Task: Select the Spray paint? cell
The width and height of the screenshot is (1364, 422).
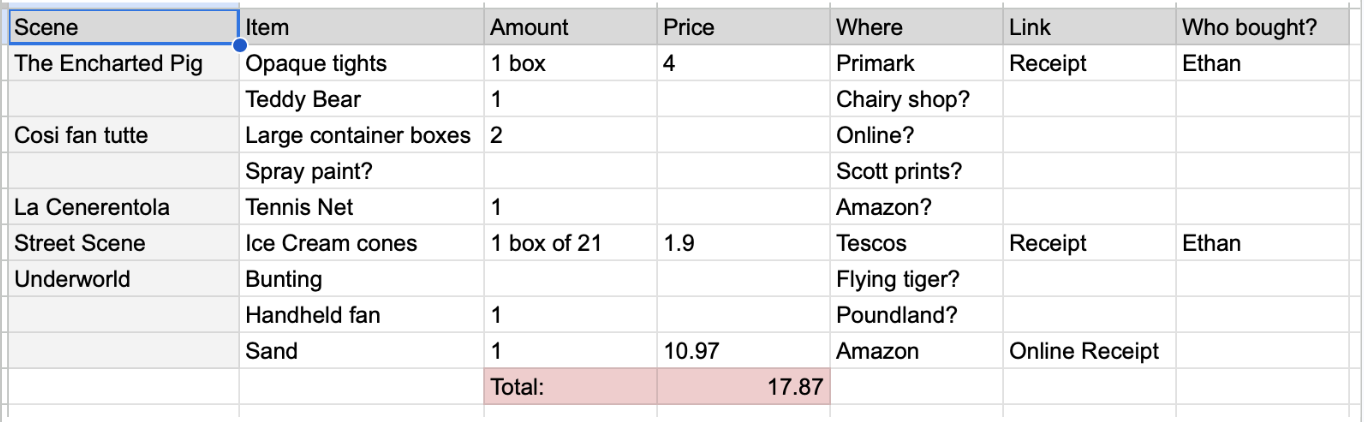Action: (x=361, y=171)
